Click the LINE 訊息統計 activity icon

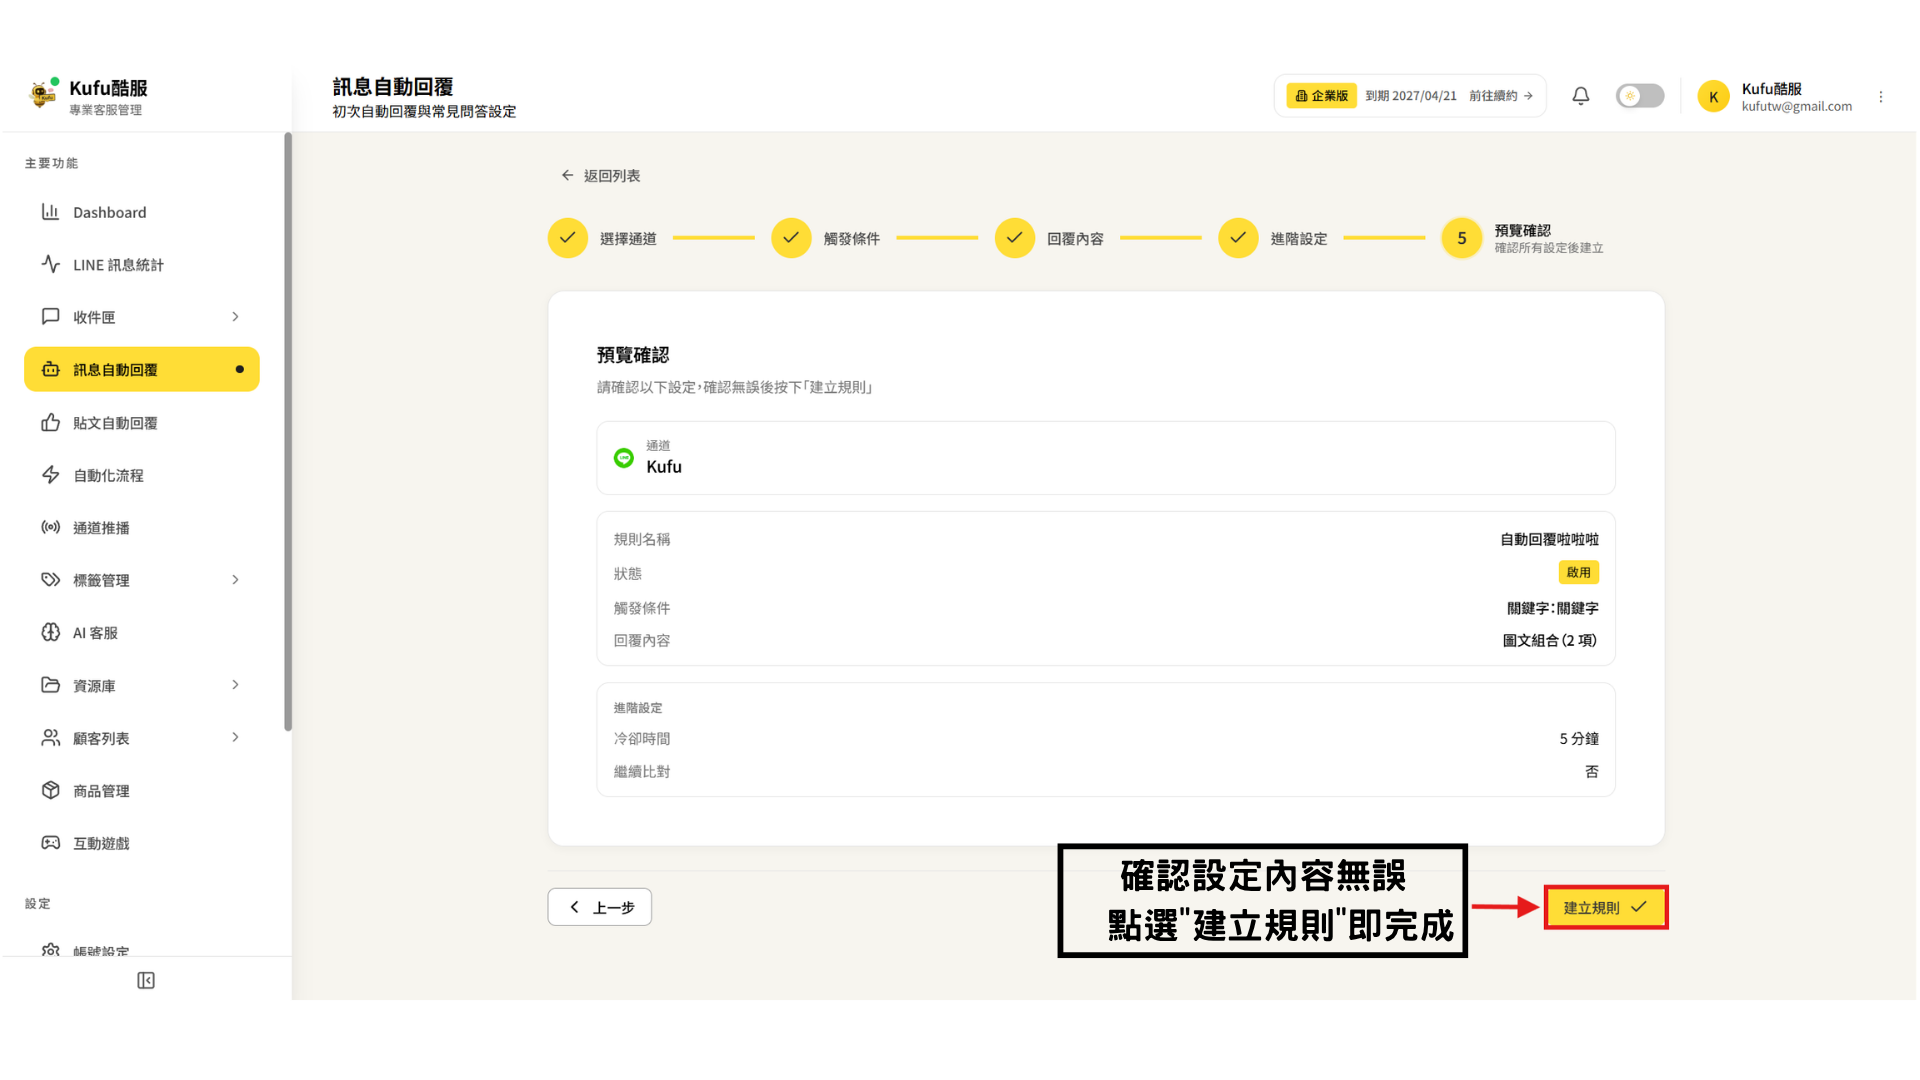(50, 264)
